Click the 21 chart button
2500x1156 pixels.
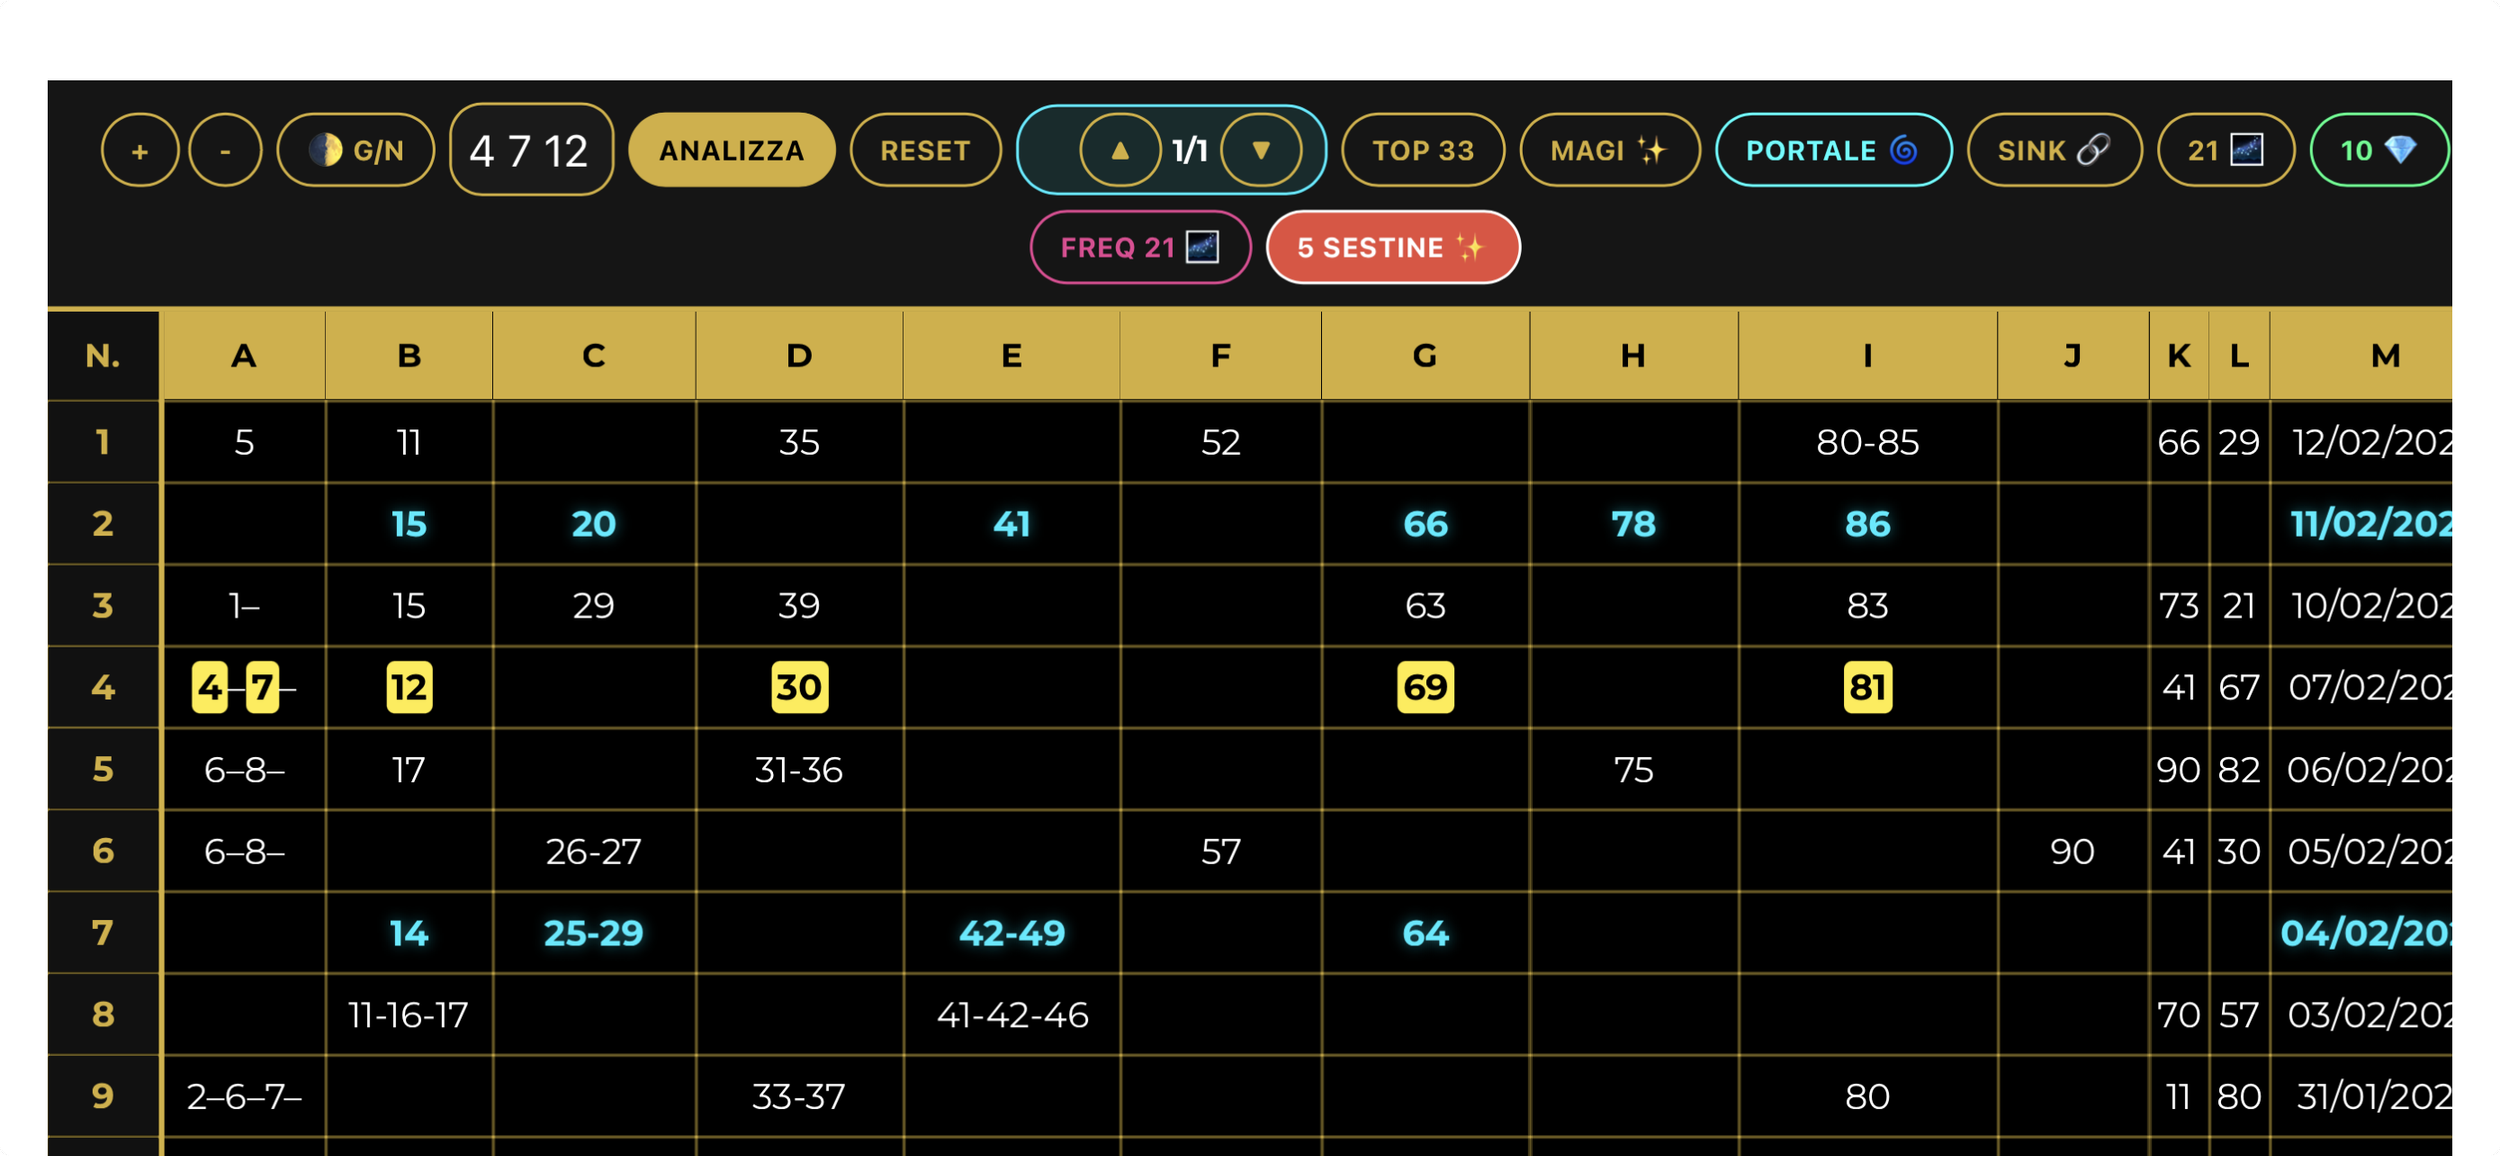coord(2225,151)
